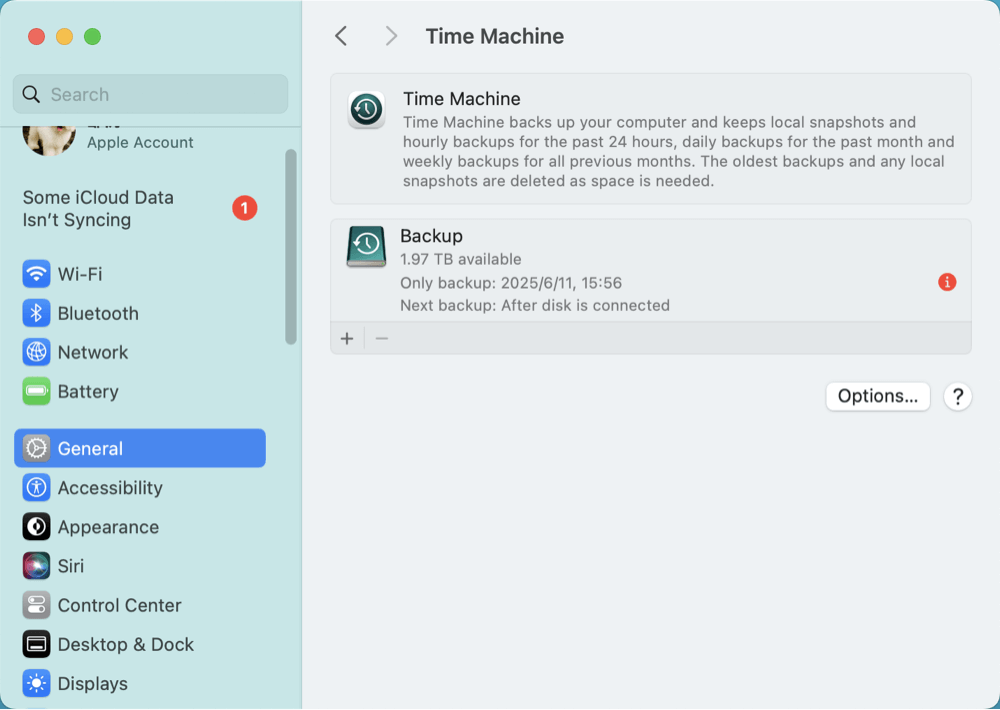Open the forward navigation arrow

(x=391, y=35)
